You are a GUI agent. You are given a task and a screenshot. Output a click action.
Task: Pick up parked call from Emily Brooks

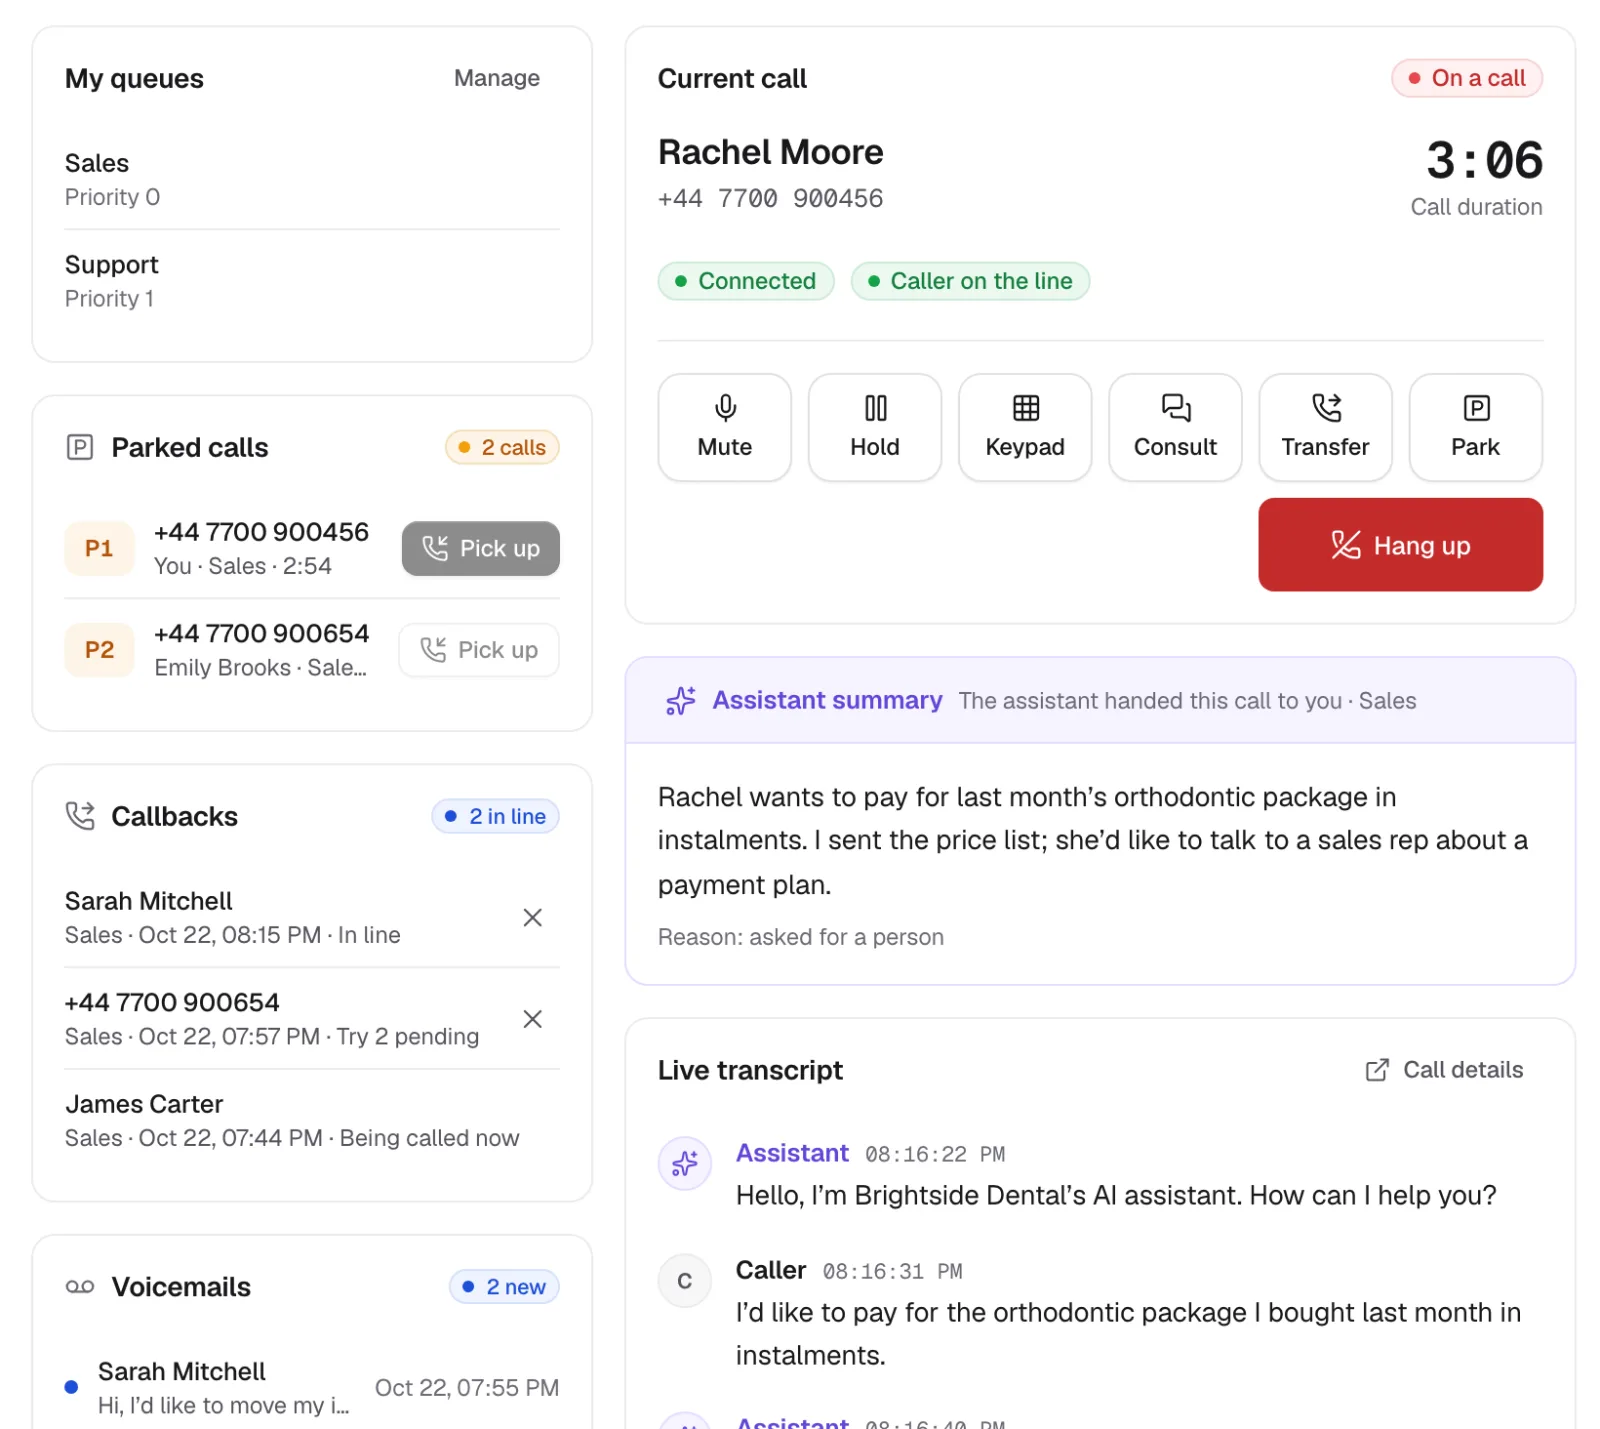[479, 650]
